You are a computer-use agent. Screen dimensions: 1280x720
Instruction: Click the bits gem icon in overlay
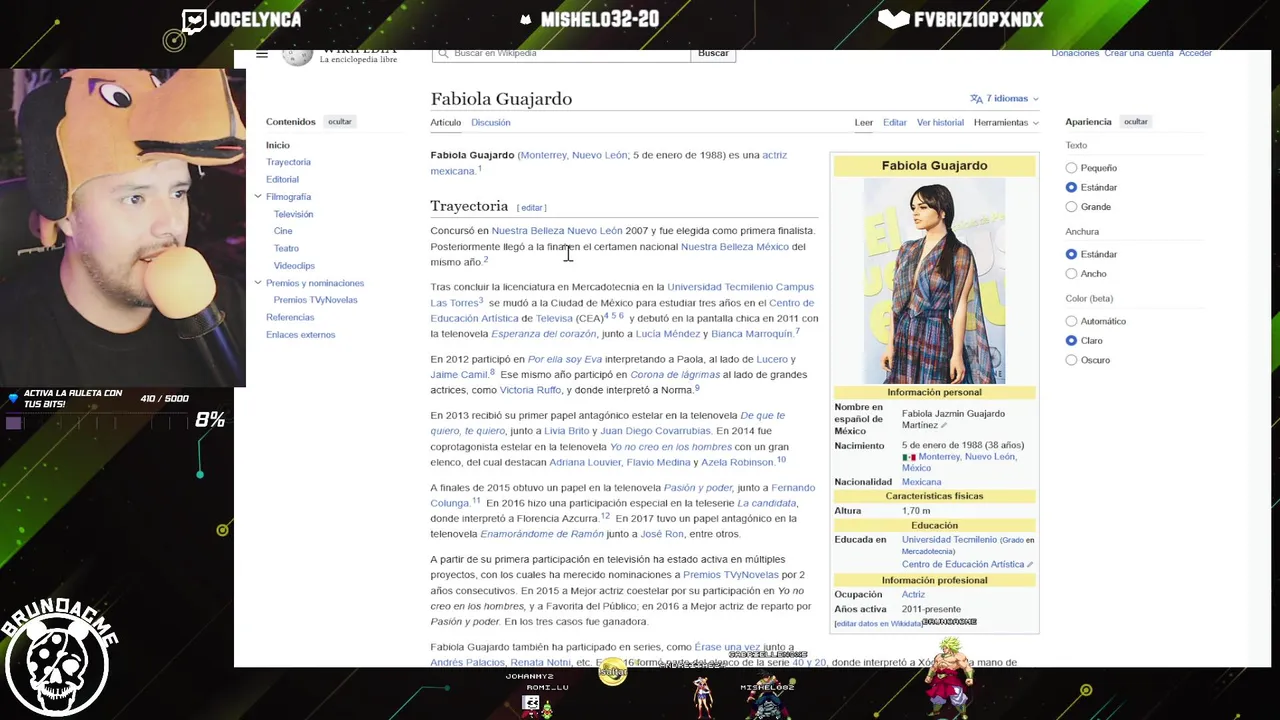coord(13,398)
